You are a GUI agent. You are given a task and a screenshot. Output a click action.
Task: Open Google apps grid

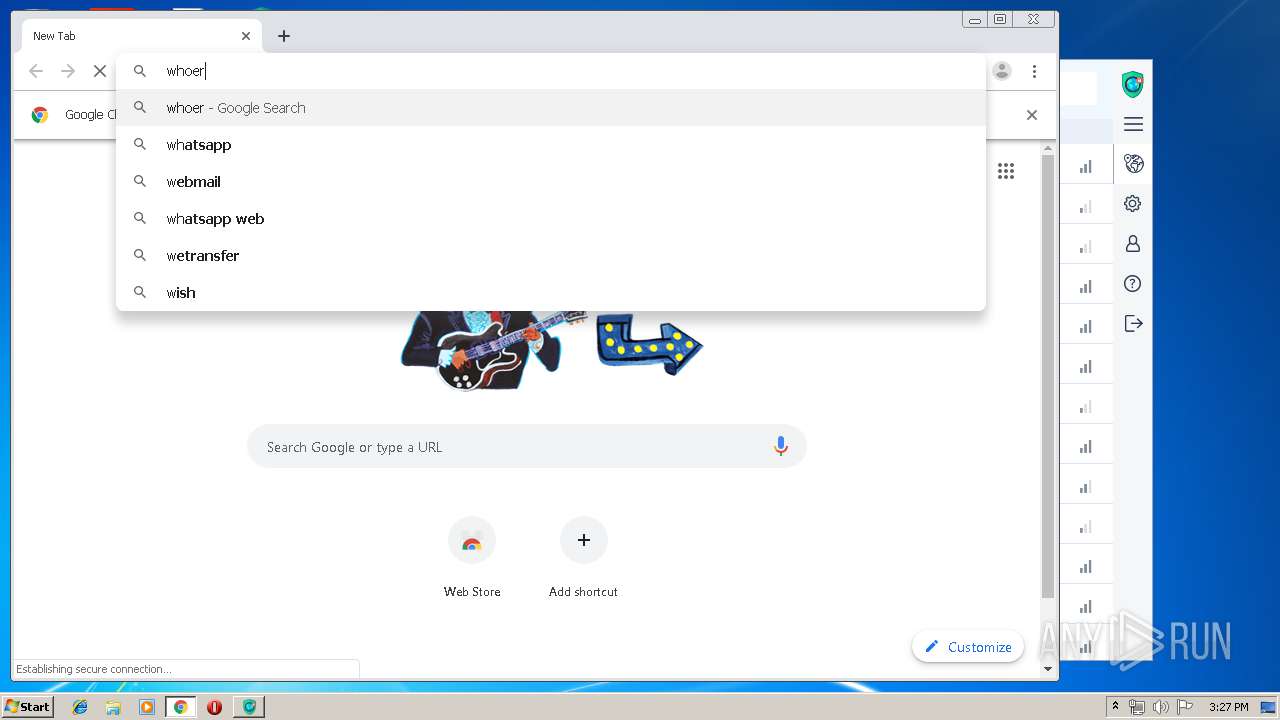[x=1006, y=171]
